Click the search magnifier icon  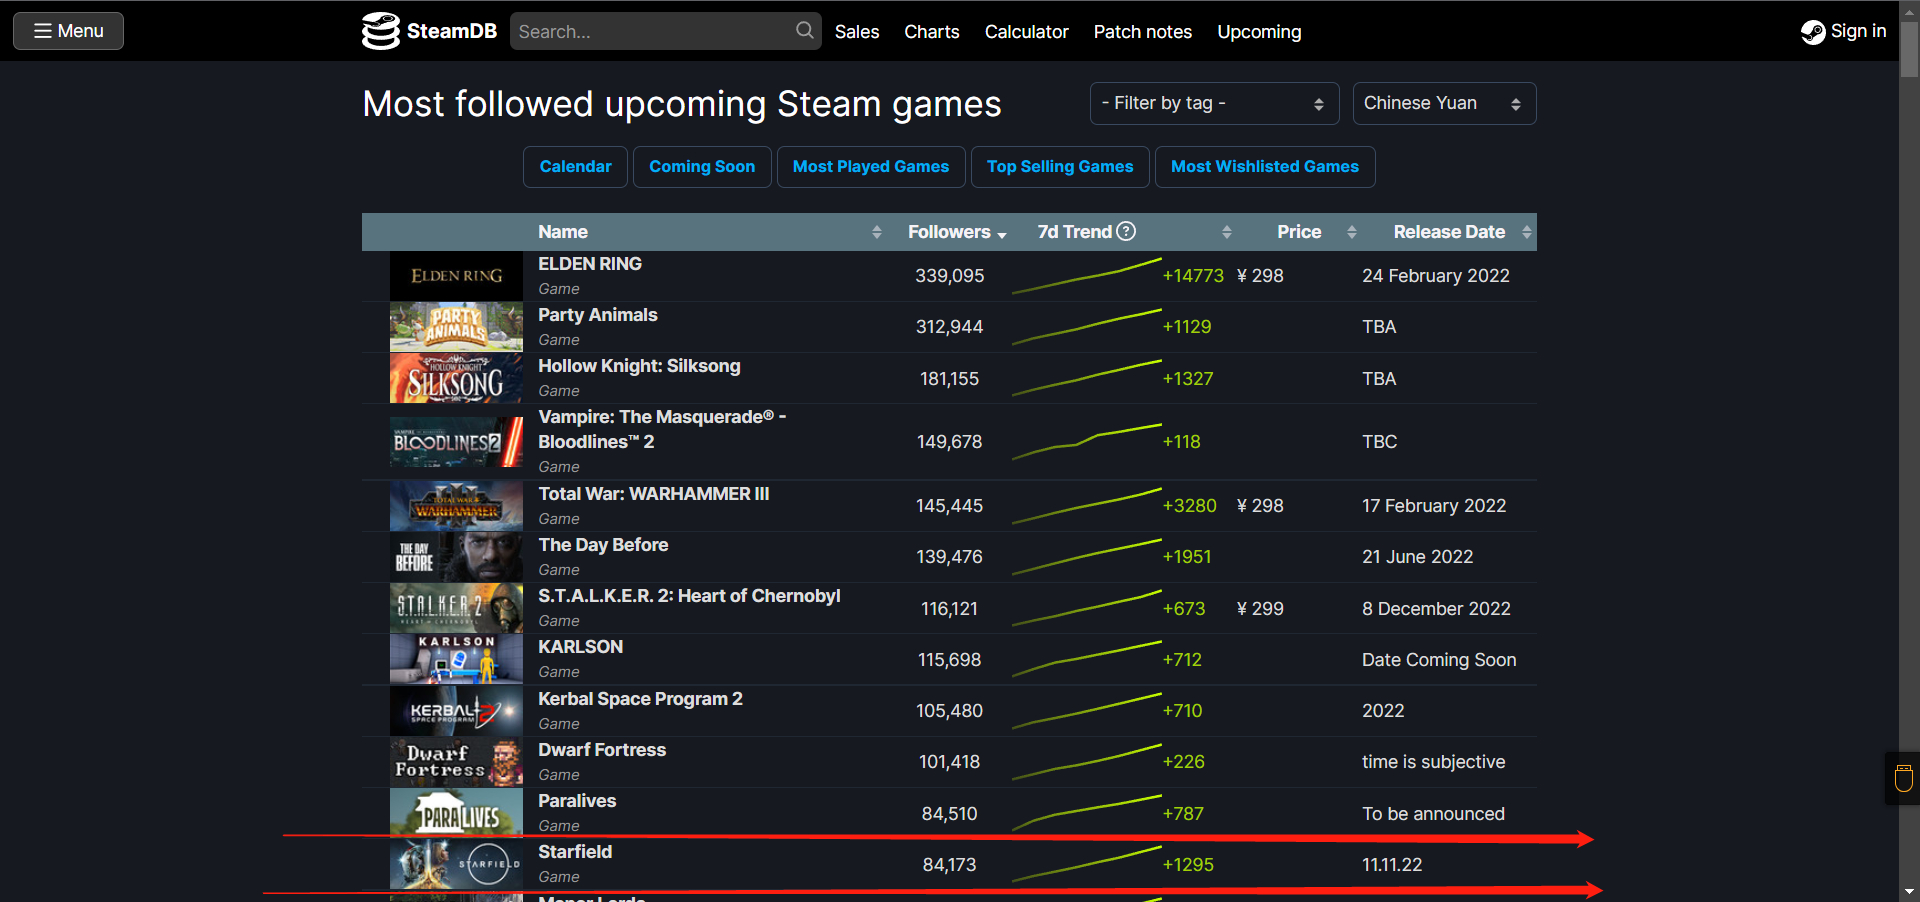click(804, 31)
